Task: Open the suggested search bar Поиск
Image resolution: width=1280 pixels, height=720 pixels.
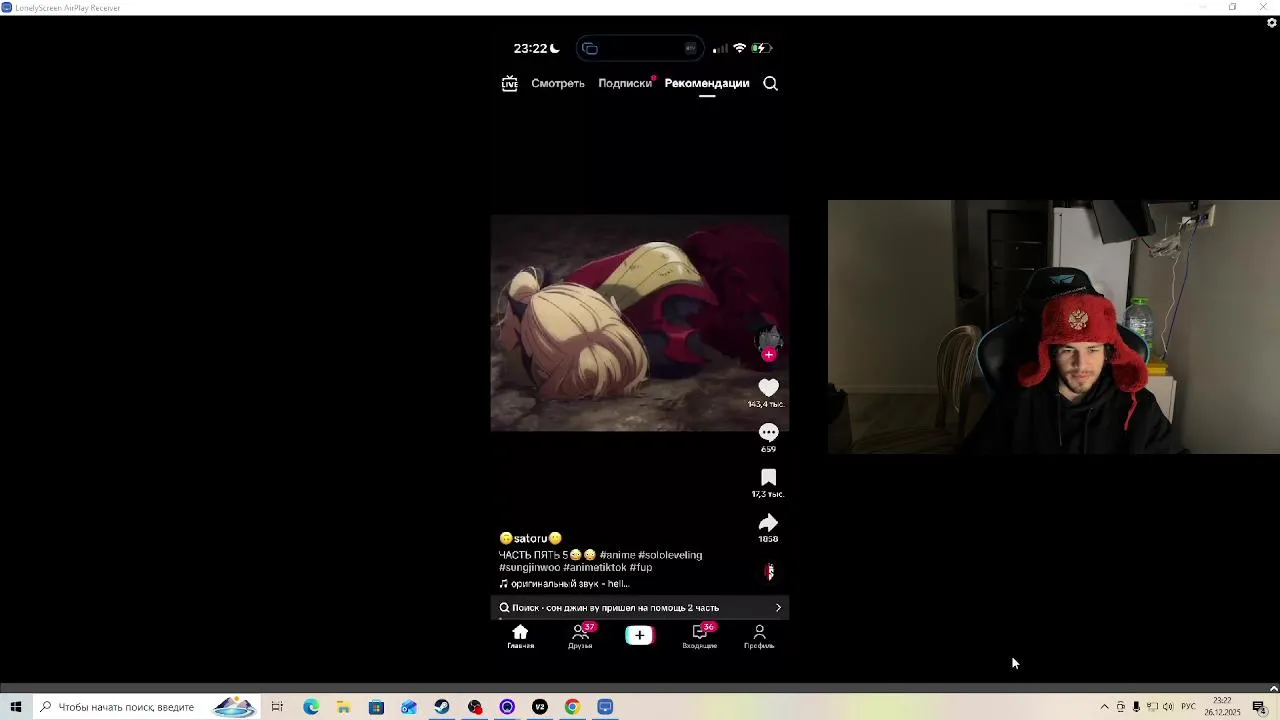Action: coord(640,608)
